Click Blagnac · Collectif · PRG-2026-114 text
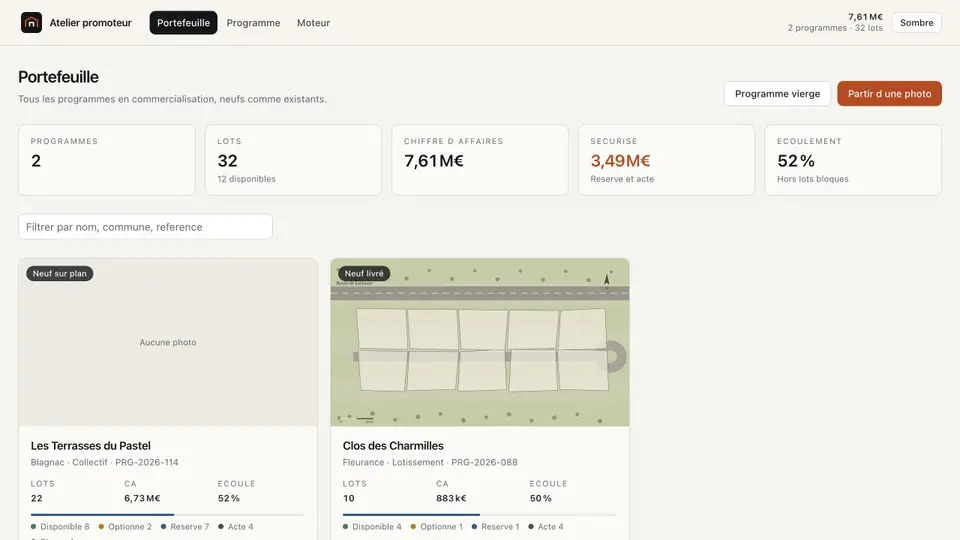This screenshot has height=540, width=960. tap(105, 462)
